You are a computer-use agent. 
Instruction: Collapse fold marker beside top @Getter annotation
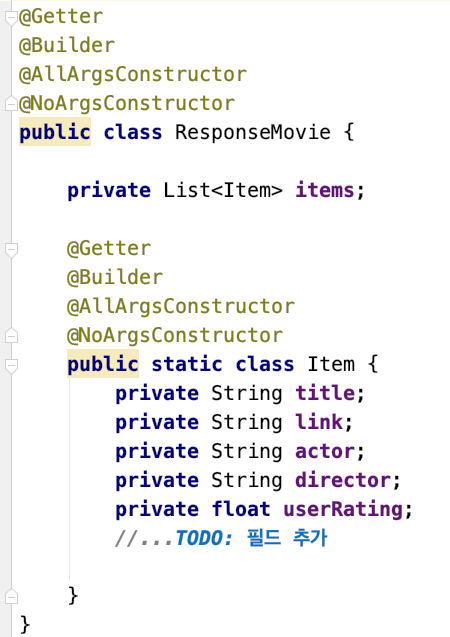click(x=11, y=18)
